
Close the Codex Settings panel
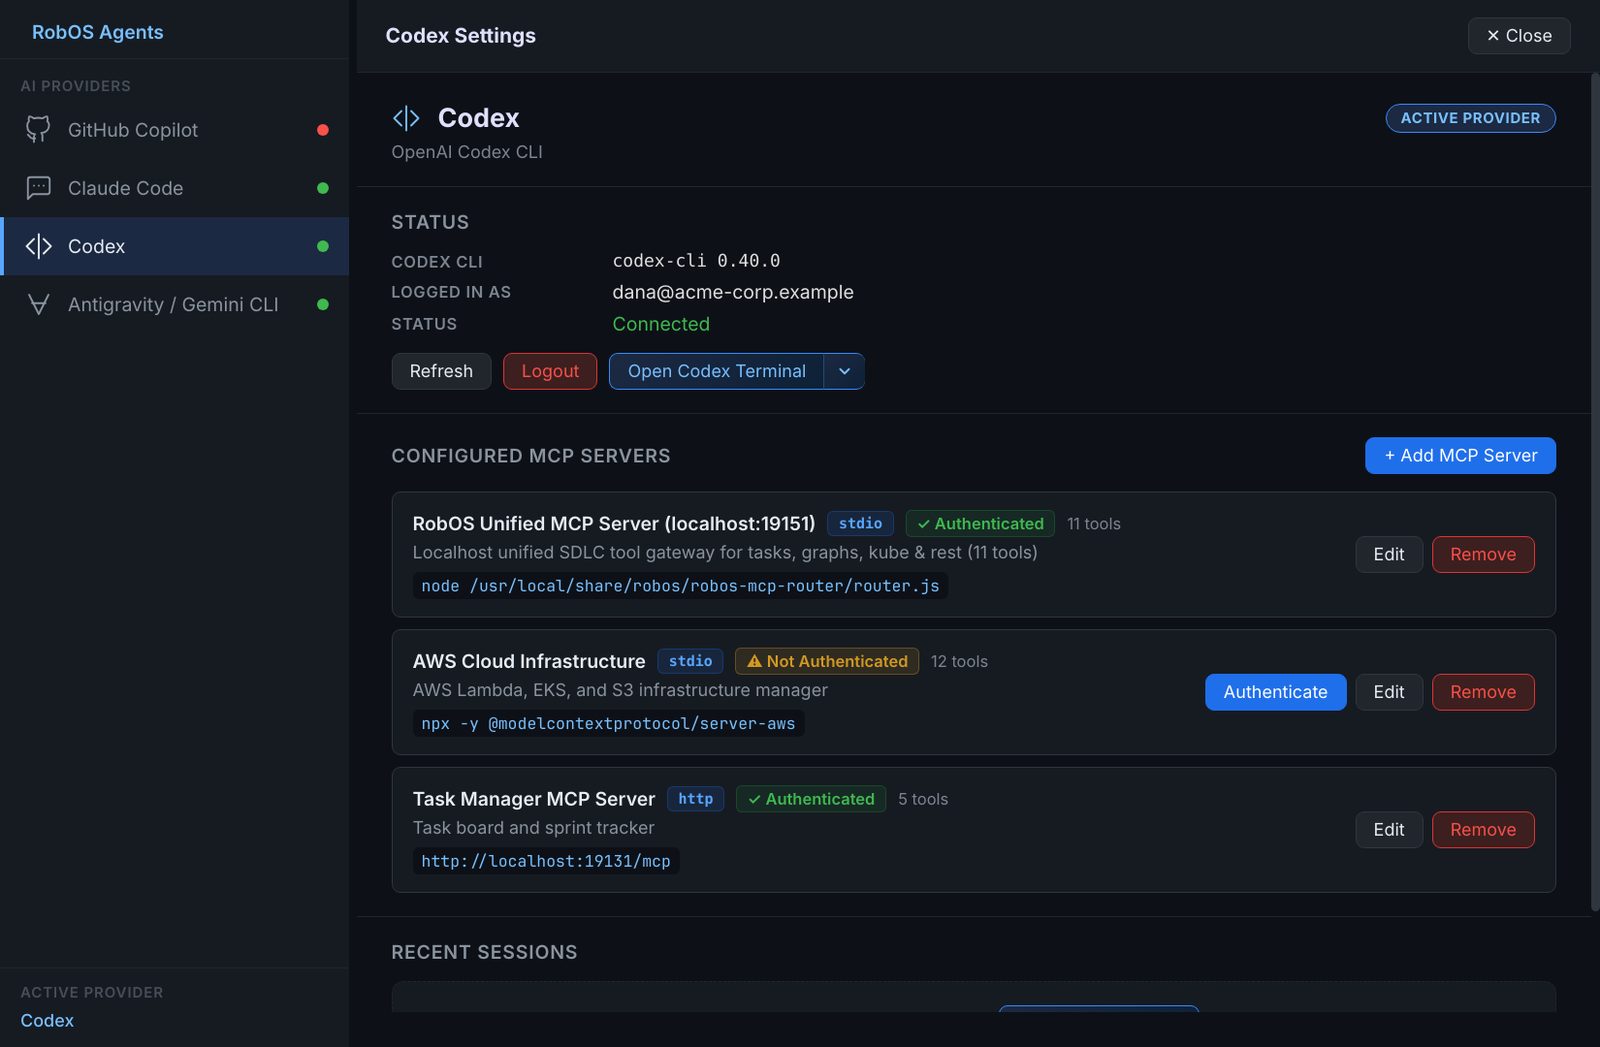pyautogui.click(x=1519, y=35)
